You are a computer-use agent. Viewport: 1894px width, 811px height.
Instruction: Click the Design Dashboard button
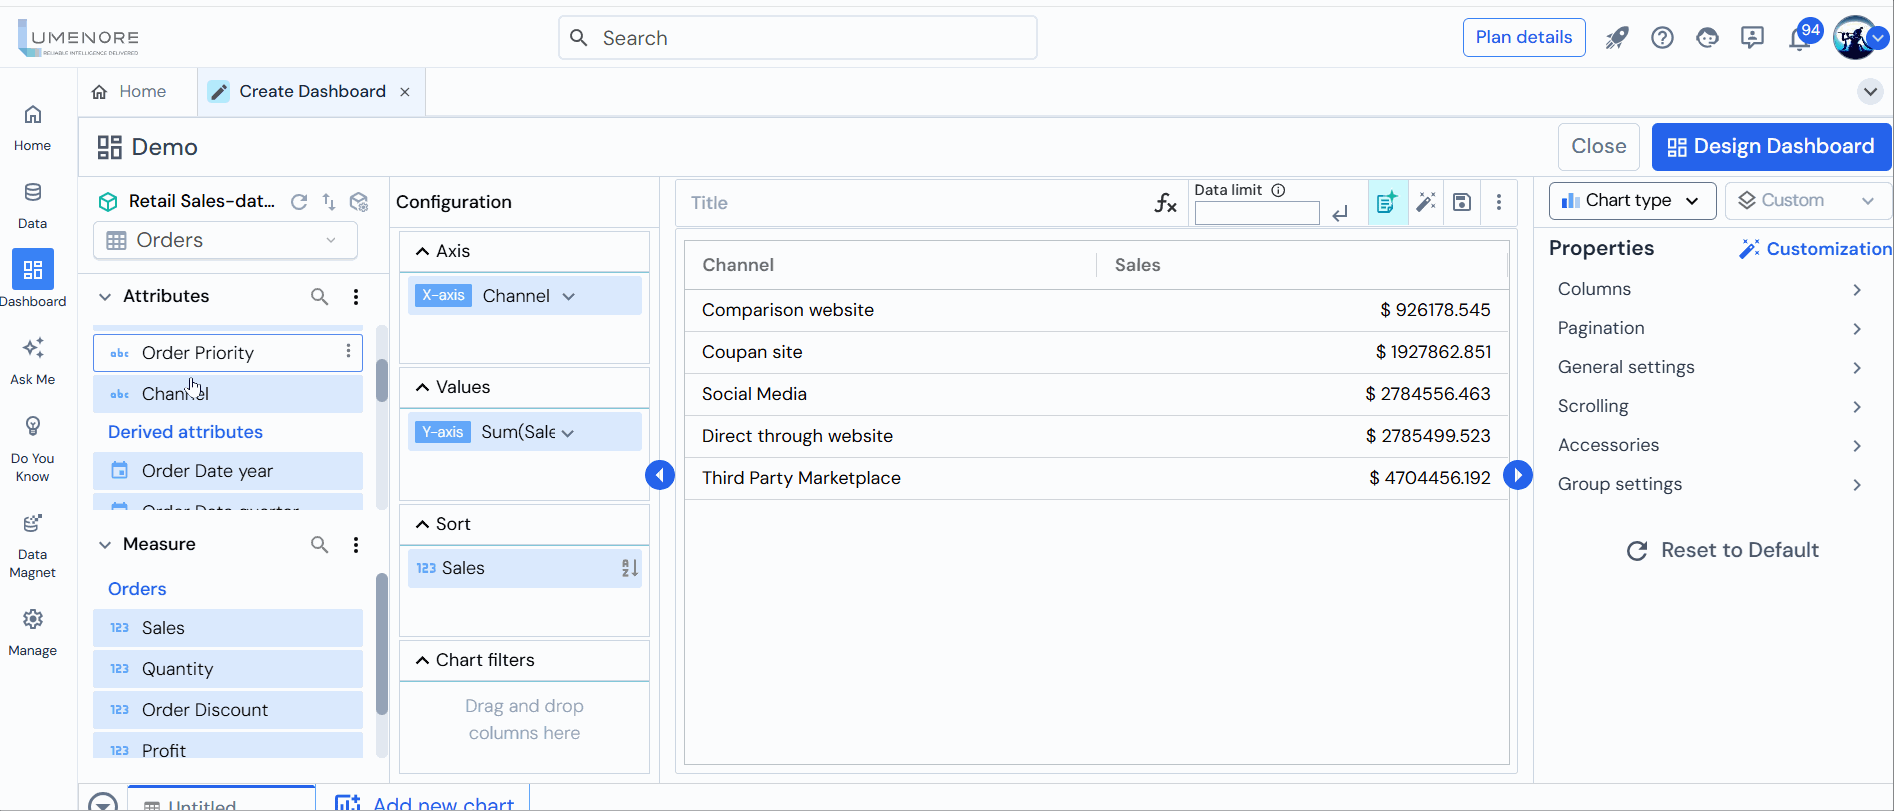coord(1771,147)
